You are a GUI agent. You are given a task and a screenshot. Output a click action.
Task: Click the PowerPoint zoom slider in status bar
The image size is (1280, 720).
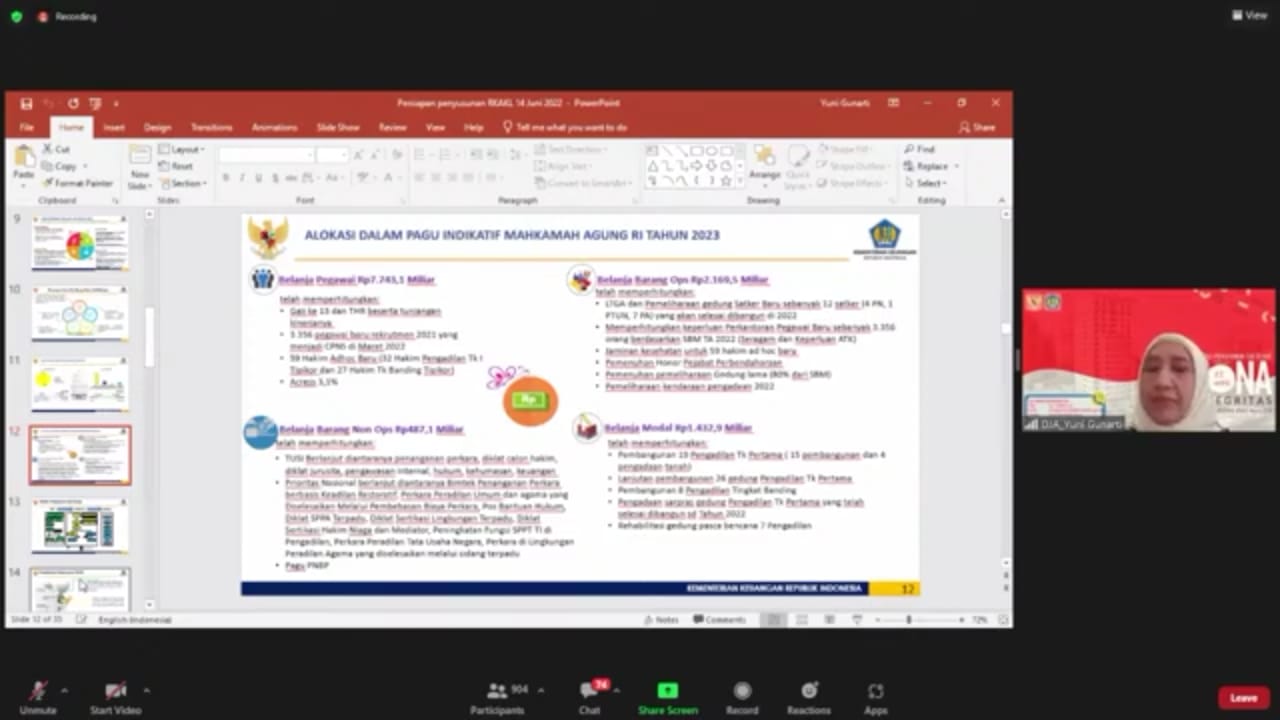point(909,620)
